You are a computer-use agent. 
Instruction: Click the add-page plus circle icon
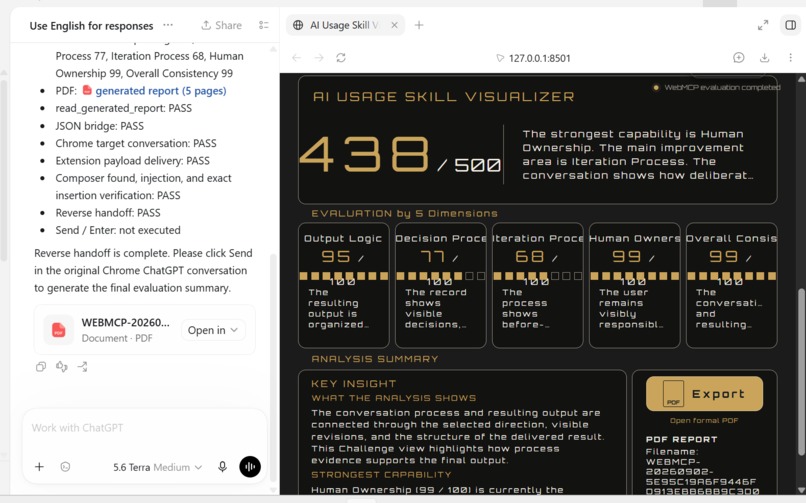coord(739,58)
